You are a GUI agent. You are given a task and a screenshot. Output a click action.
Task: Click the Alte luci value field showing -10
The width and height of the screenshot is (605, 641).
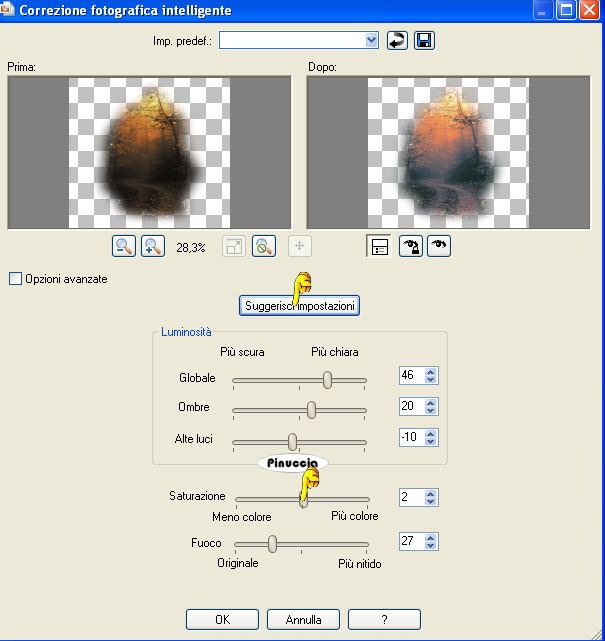coord(412,437)
